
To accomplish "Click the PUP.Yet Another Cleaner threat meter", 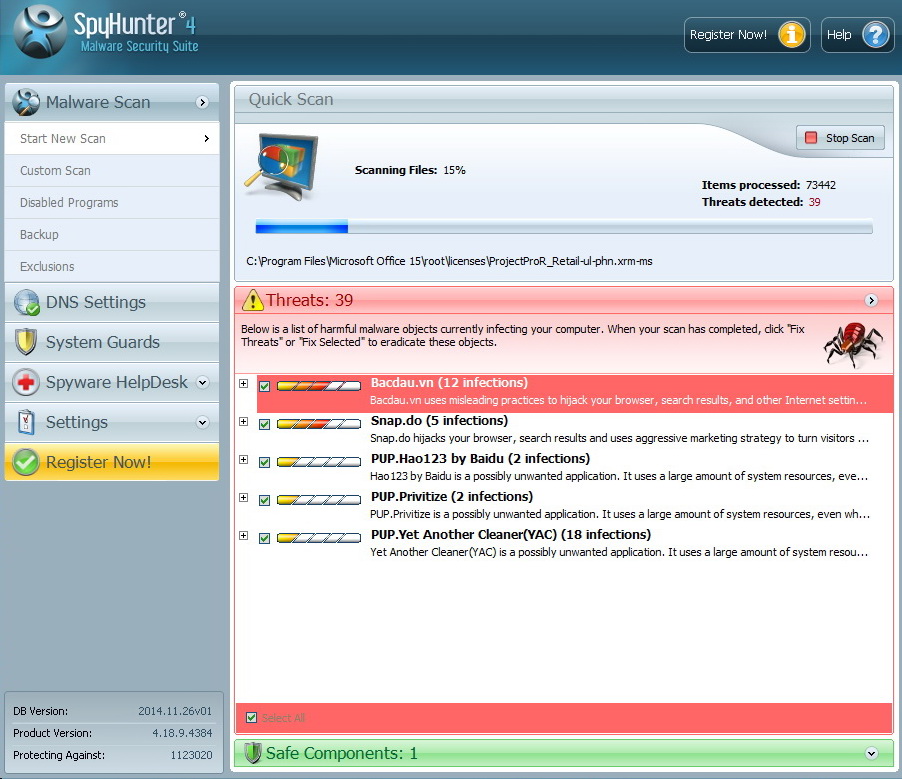I will coord(319,538).
